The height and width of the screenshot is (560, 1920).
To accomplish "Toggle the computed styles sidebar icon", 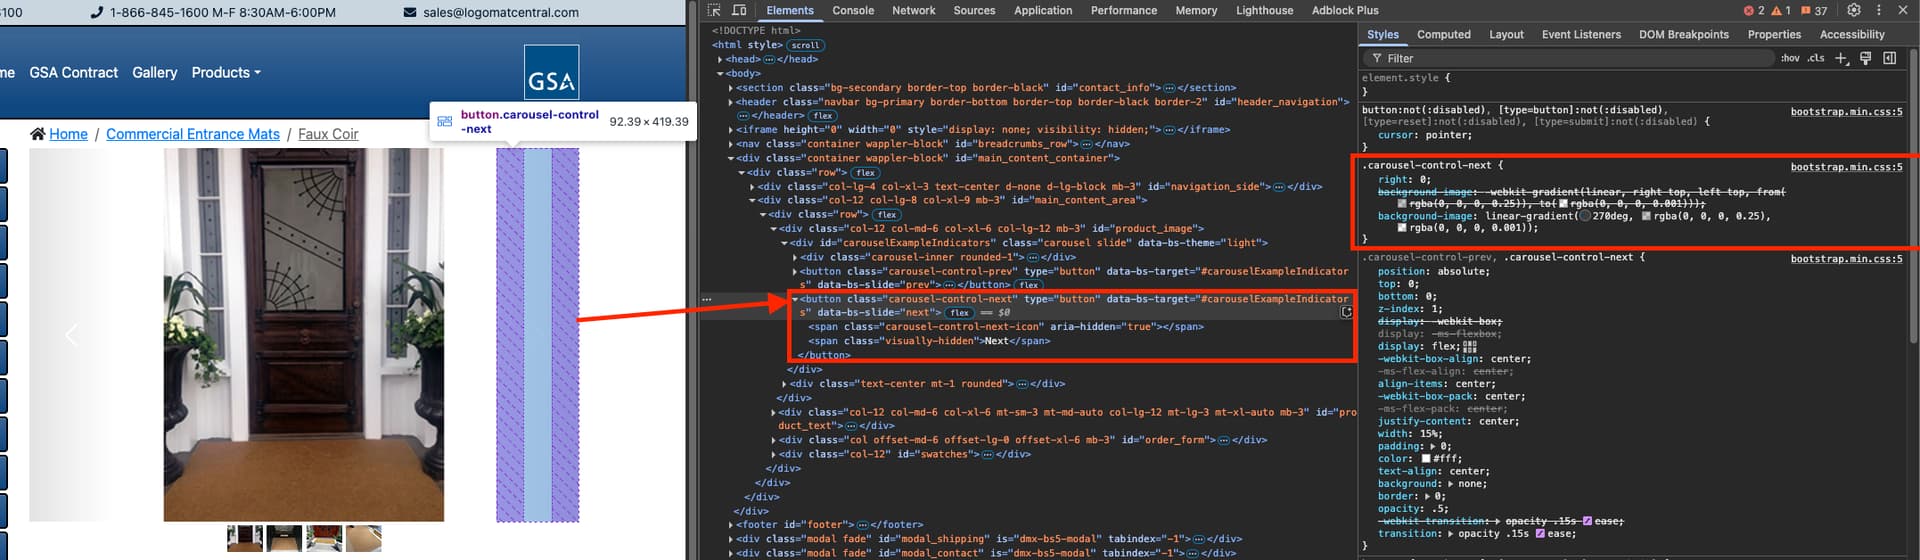I will pos(1889,58).
